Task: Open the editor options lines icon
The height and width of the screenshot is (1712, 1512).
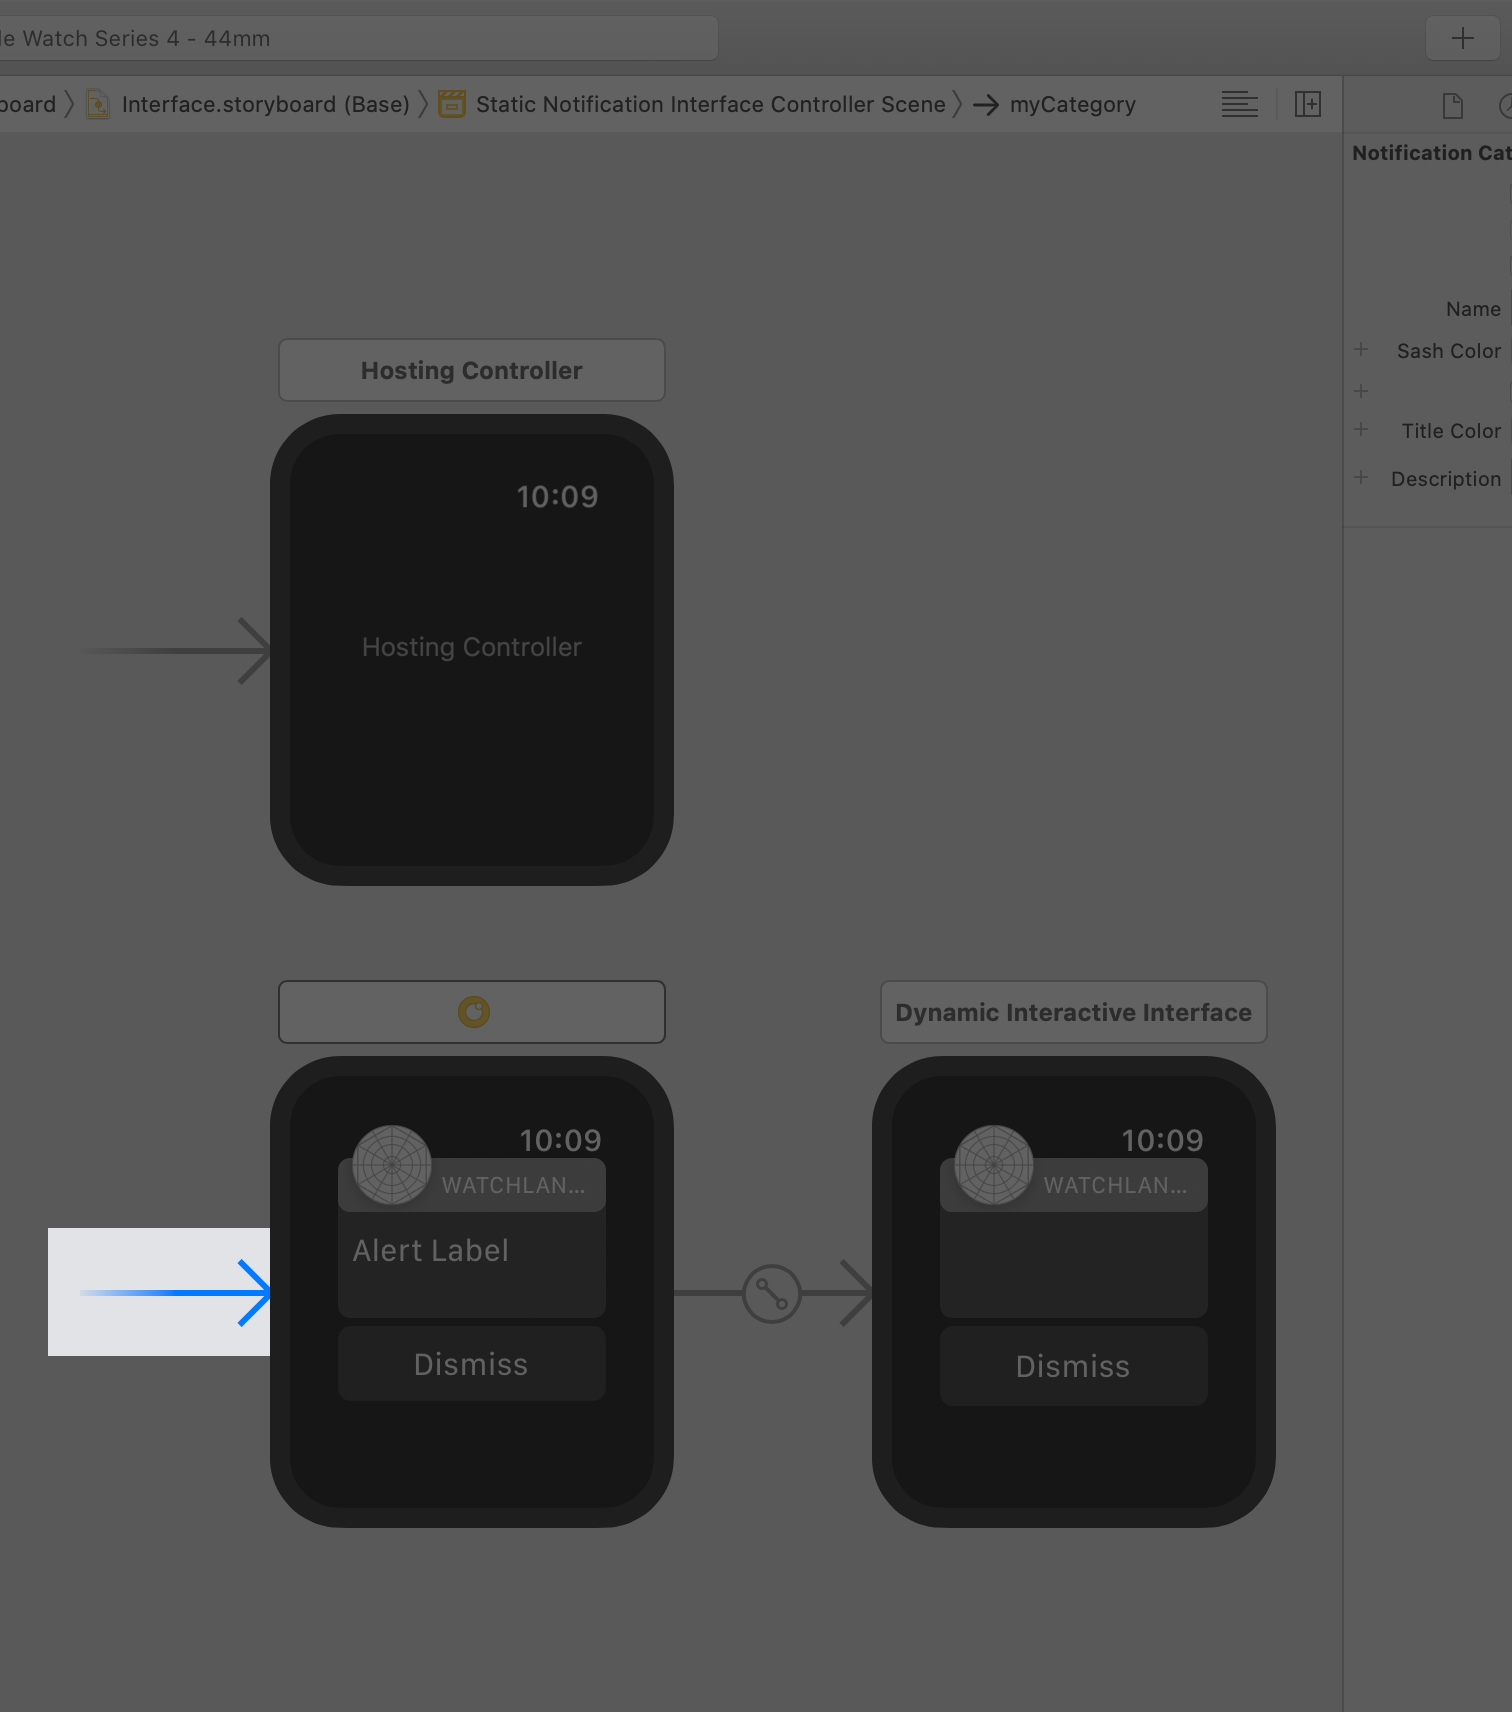Action: 1239,104
